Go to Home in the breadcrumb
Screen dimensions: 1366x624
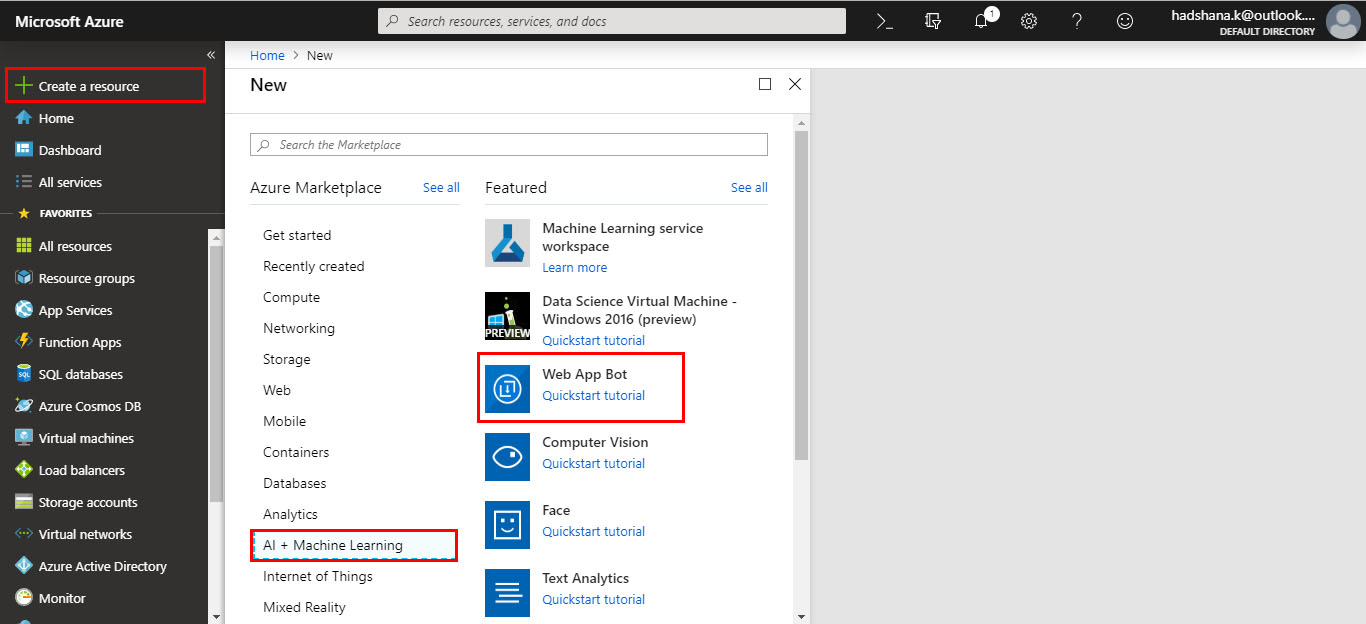point(267,55)
